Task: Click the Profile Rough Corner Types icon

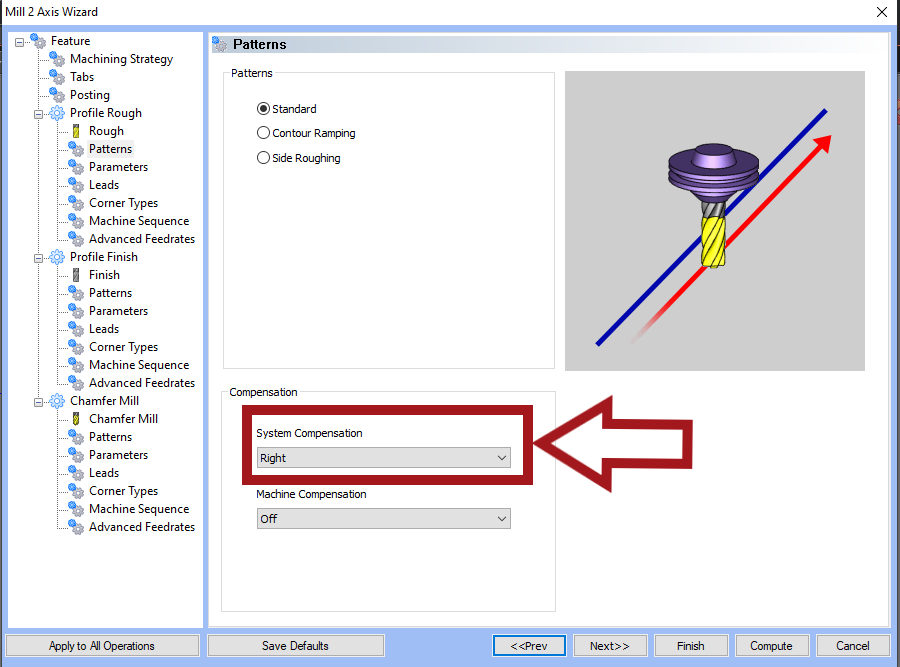Action: click(x=76, y=203)
